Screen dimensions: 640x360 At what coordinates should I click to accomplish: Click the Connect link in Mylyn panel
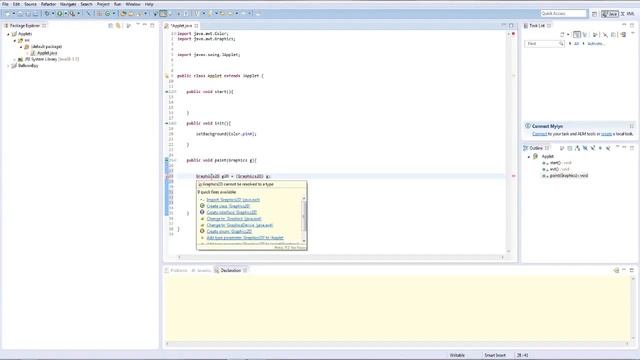(539, 134)
